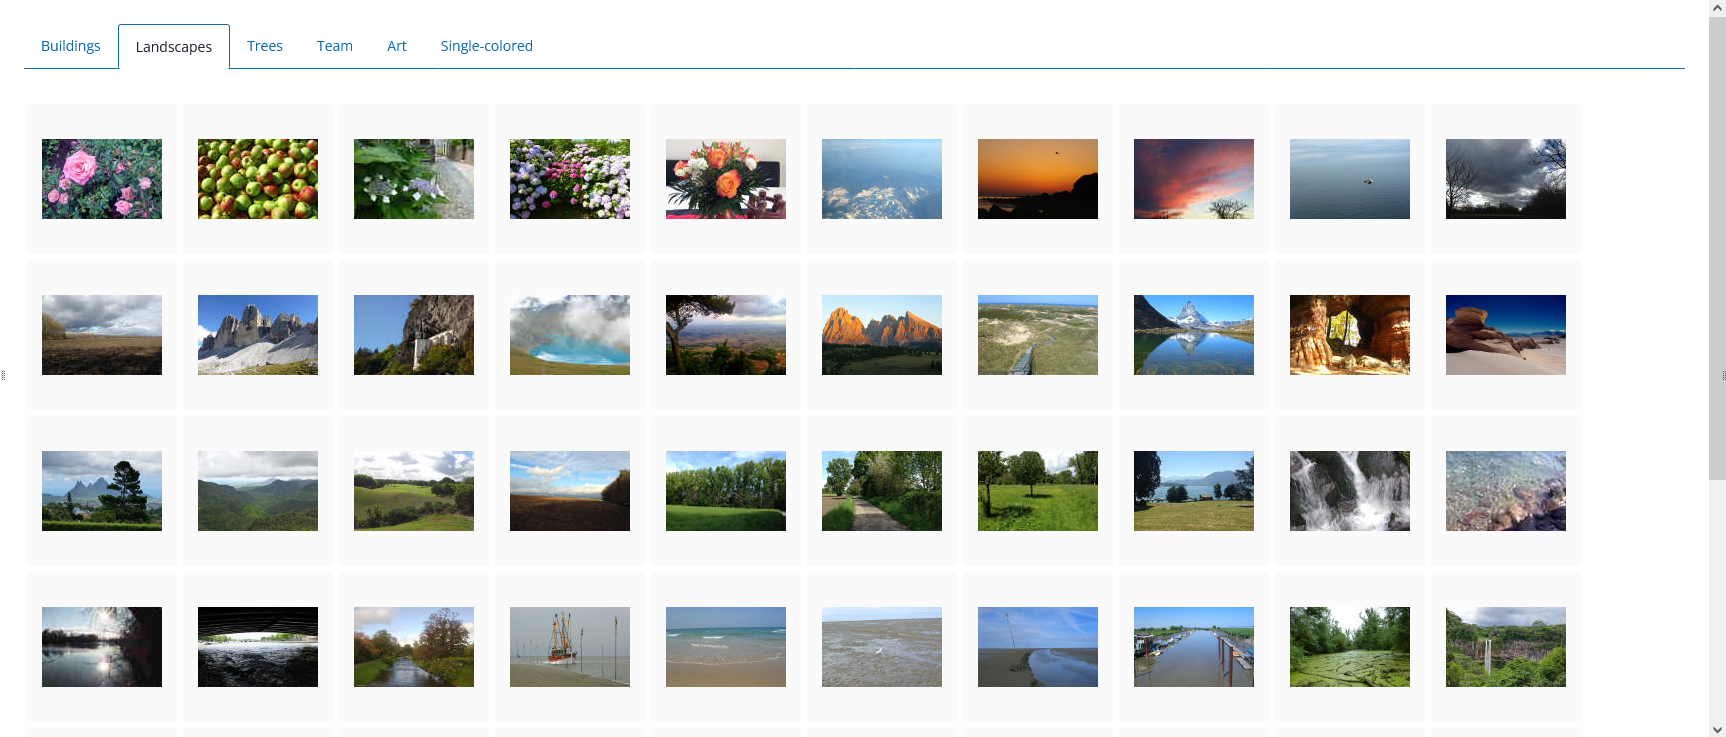Open the rocky Dolomite peaks with snow thumbnail
The image size is (1726, 737).
coord(258,335)
